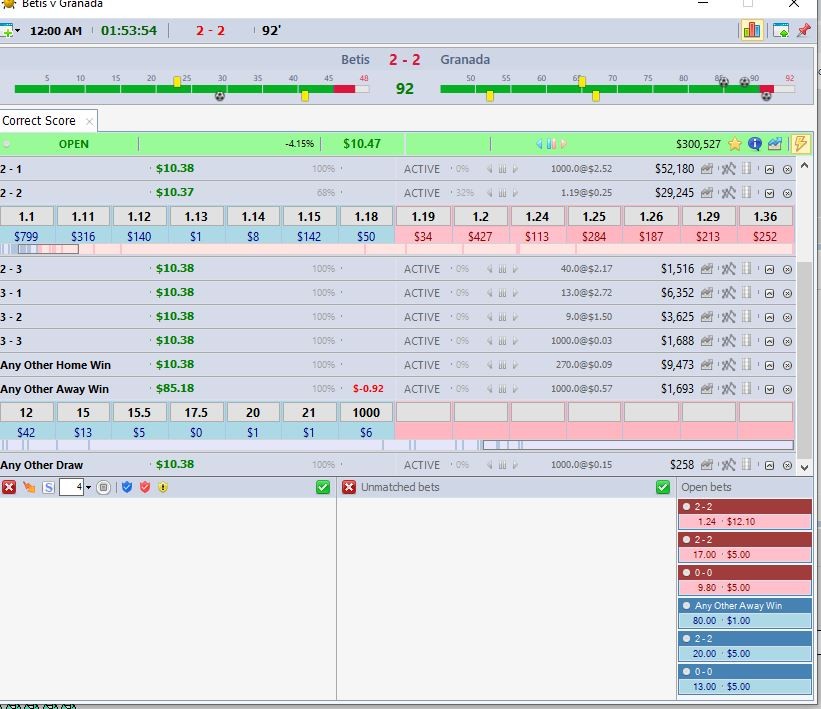This screenshot has height=709, width=821.
Task: Collapse the expanded 2 - 2 price ladder
Action: (x=769, y=193)
